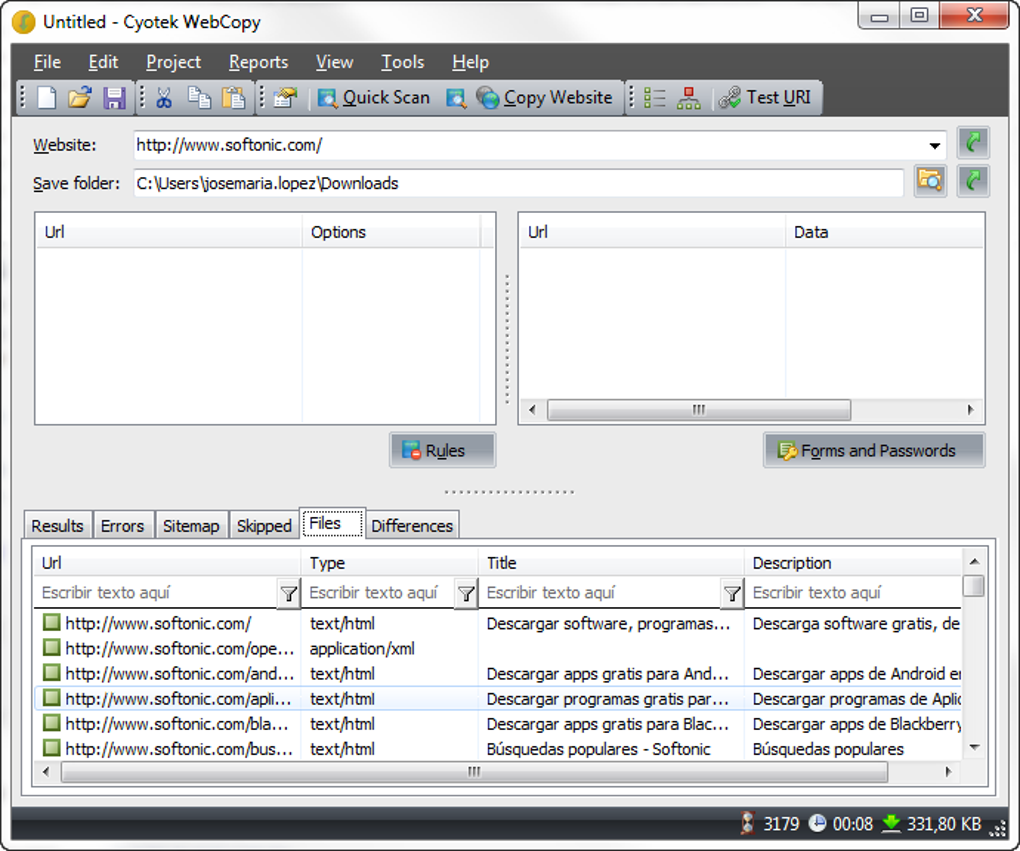
Task: Click 'Búsquedas populares - Softonic' title cell
Action: [598, 749]
